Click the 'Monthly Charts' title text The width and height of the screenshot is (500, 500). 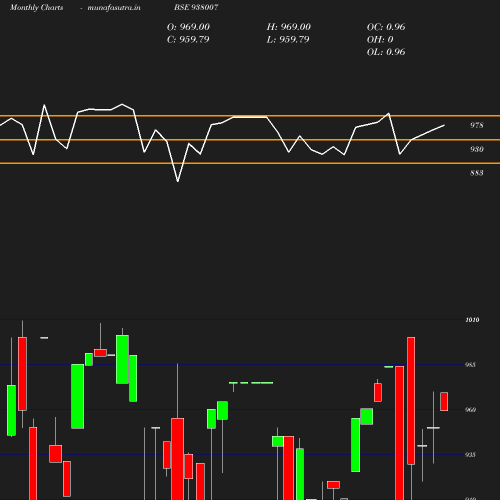37,7
